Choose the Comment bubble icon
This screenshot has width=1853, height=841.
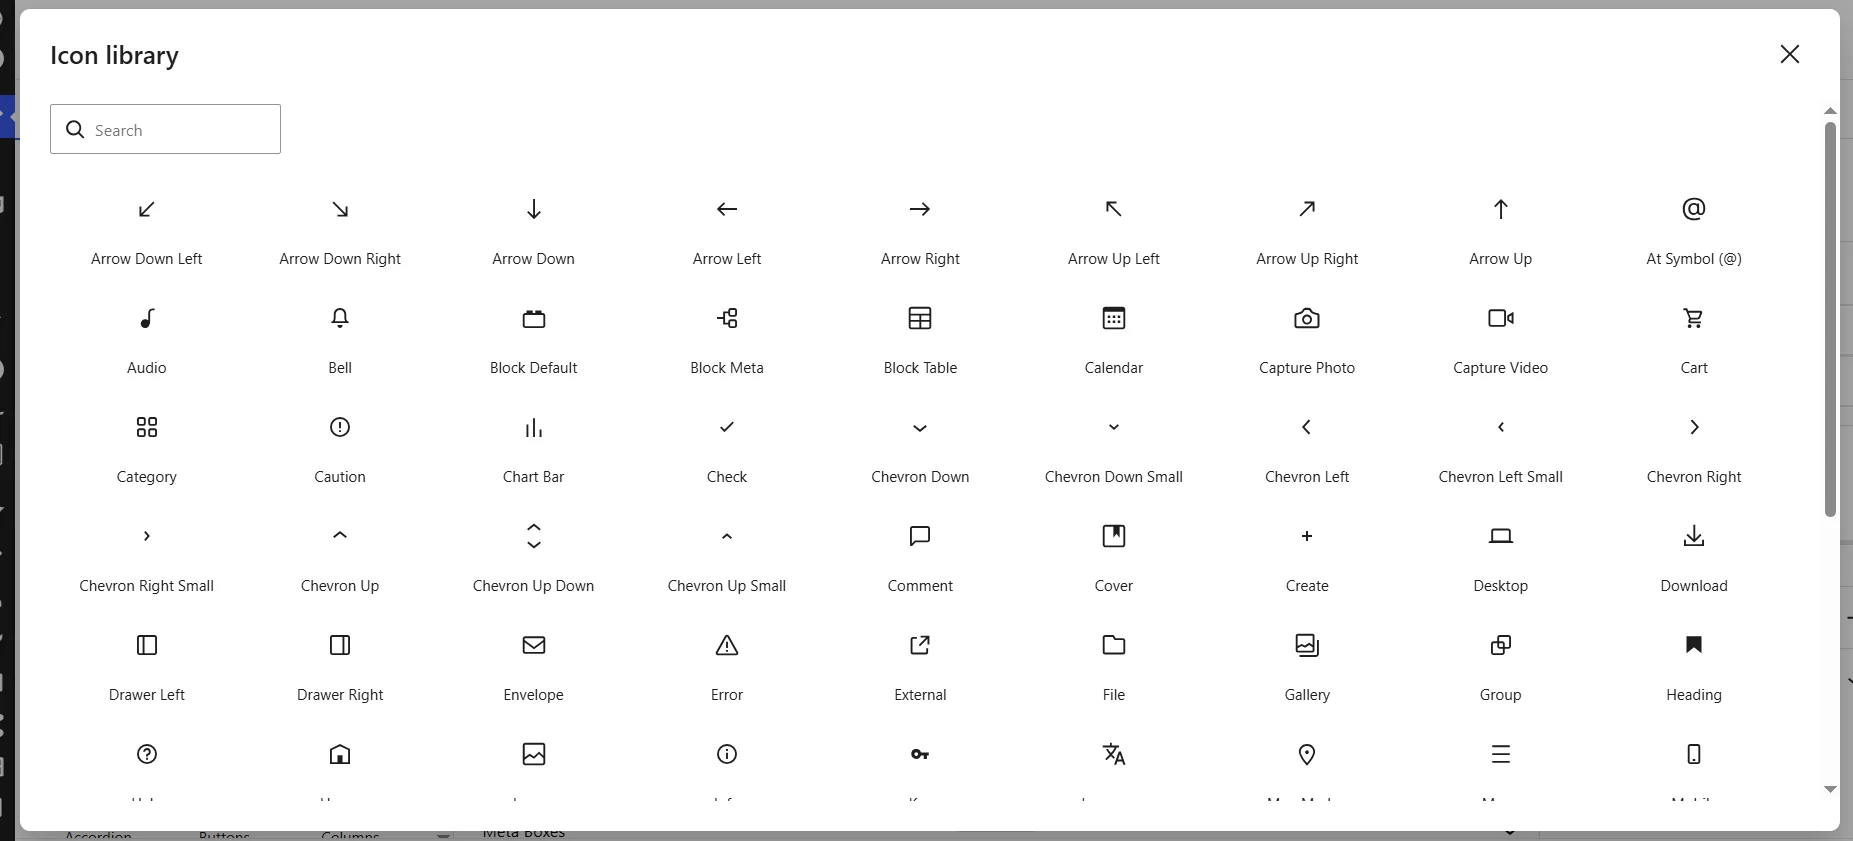(x=920, y=536)
